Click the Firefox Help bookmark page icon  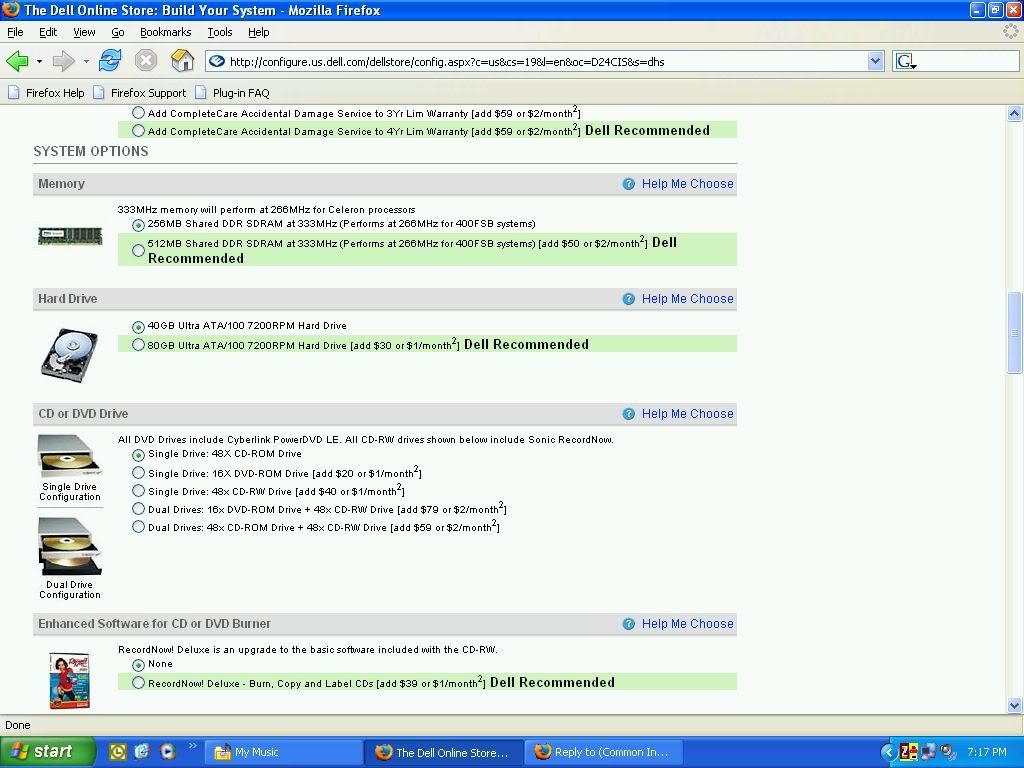pos(13,93)
